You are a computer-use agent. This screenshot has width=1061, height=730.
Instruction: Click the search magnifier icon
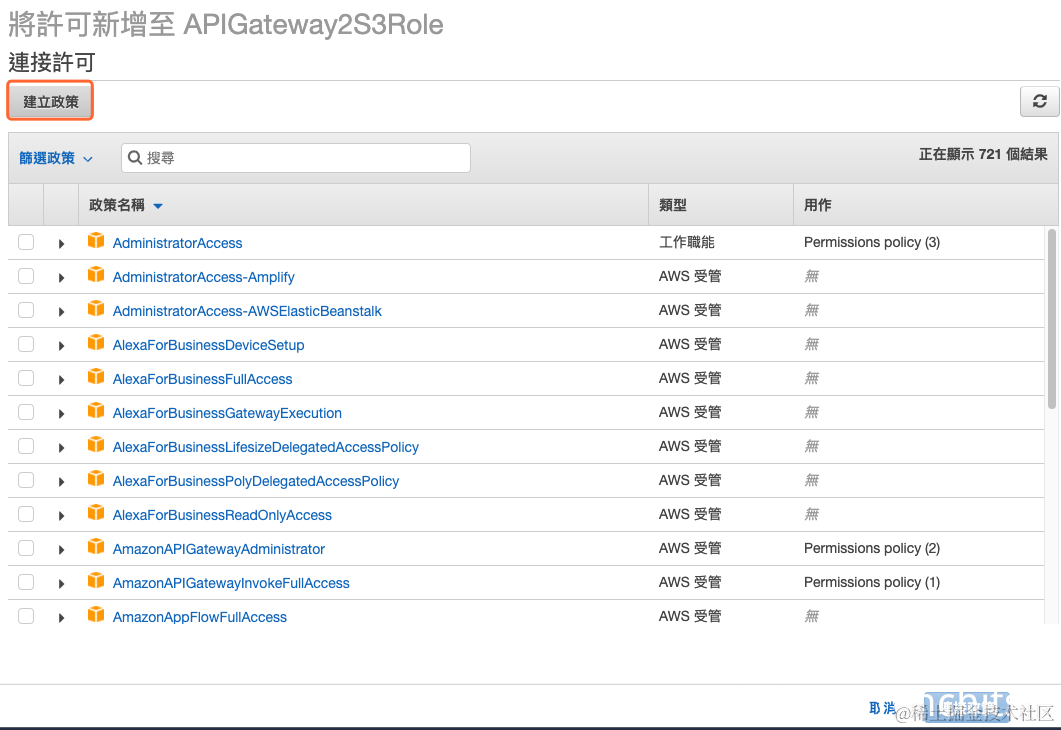(x=135, y=158)
